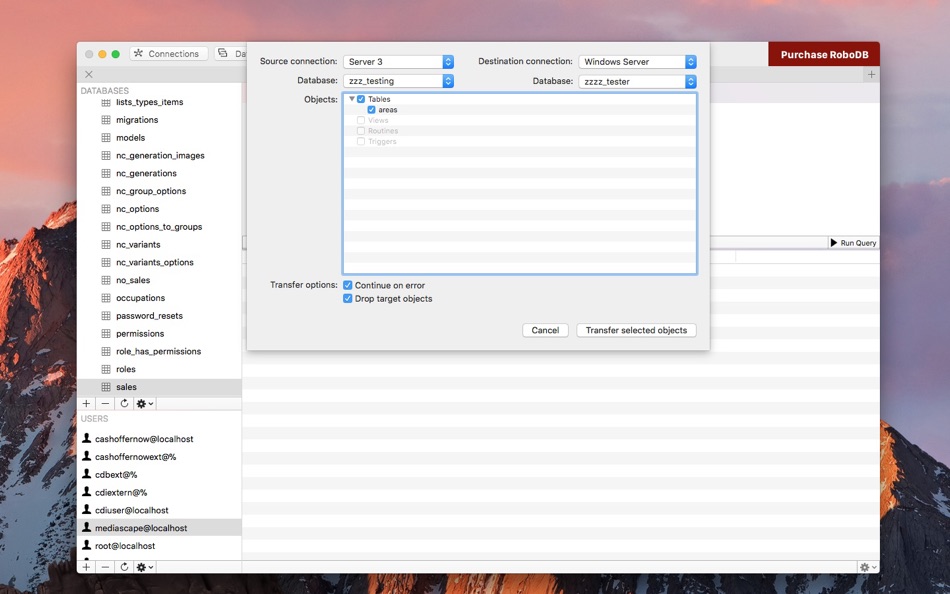The width and height of the screenshot is (950, 594).
Task: Click Transfer selected objects button
Action: [x=636, y=330]
